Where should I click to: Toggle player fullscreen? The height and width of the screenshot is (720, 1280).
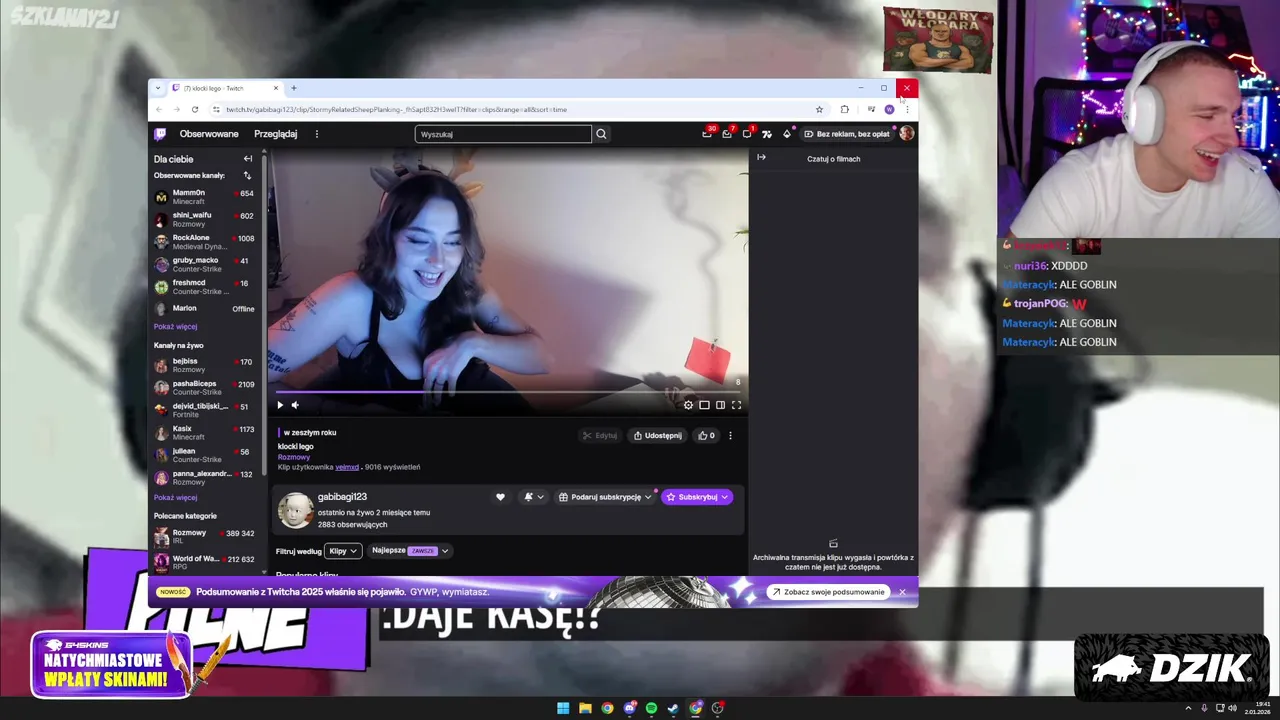[736, 405]
